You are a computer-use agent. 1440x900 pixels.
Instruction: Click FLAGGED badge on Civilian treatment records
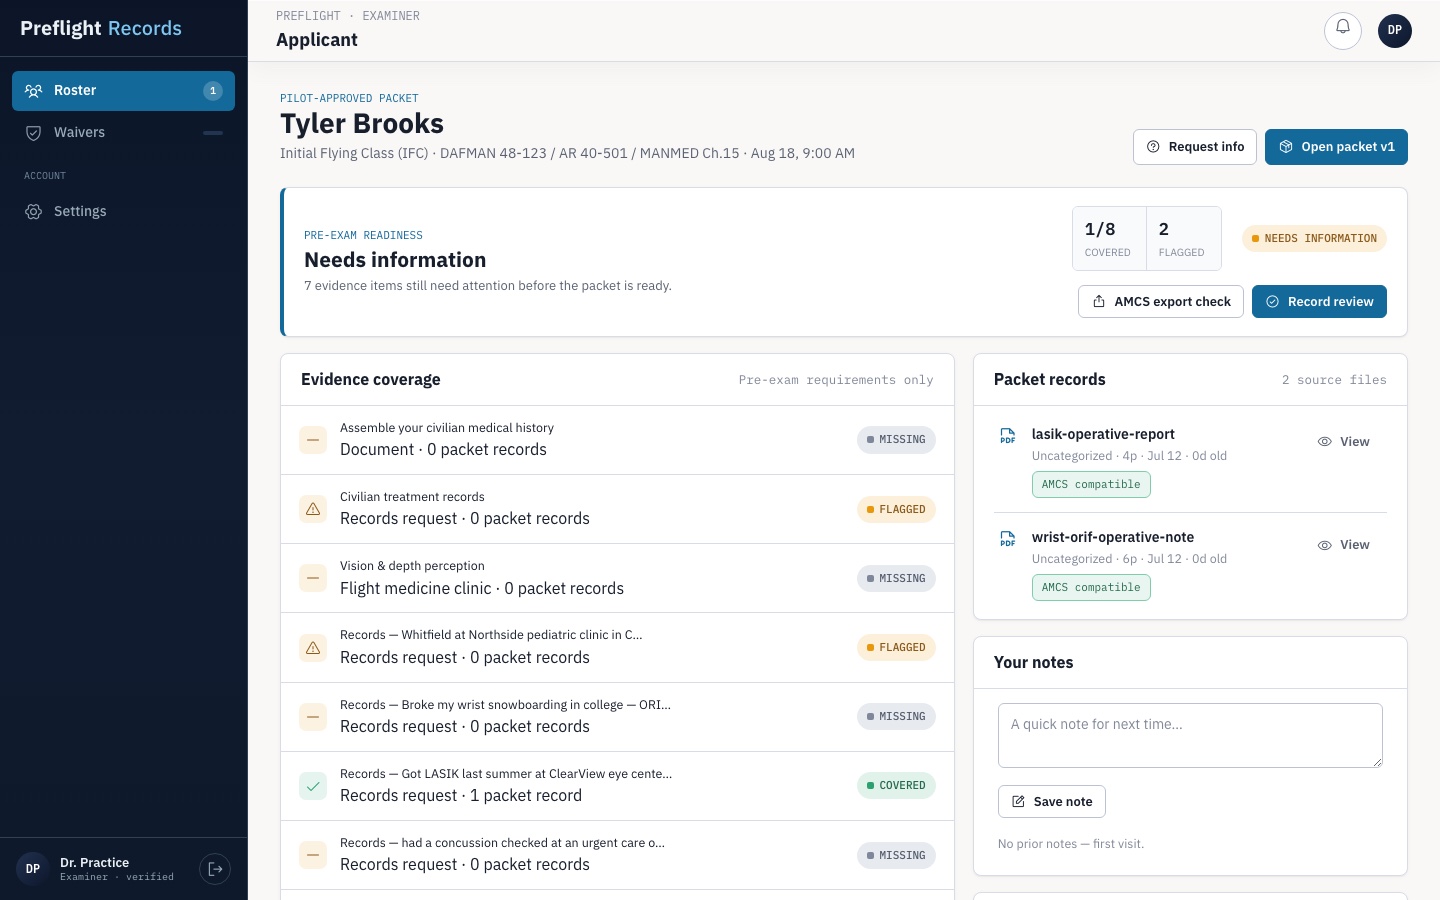(x=896, y=510)
